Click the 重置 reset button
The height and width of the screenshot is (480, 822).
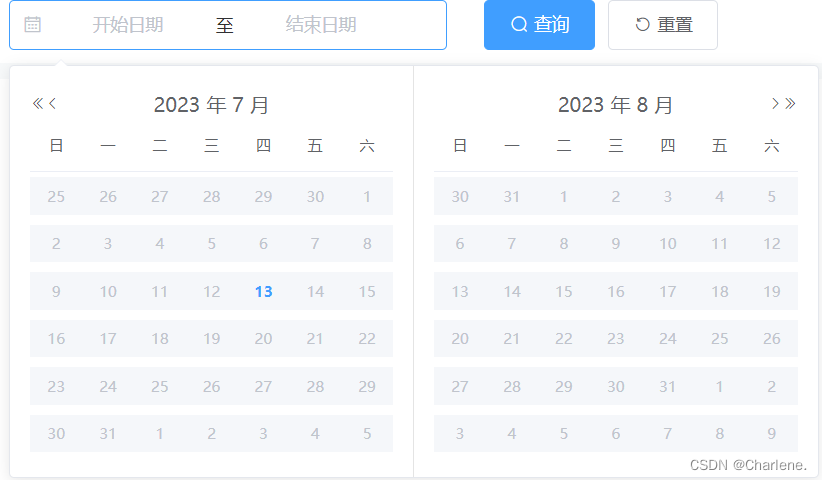point(663,25)
